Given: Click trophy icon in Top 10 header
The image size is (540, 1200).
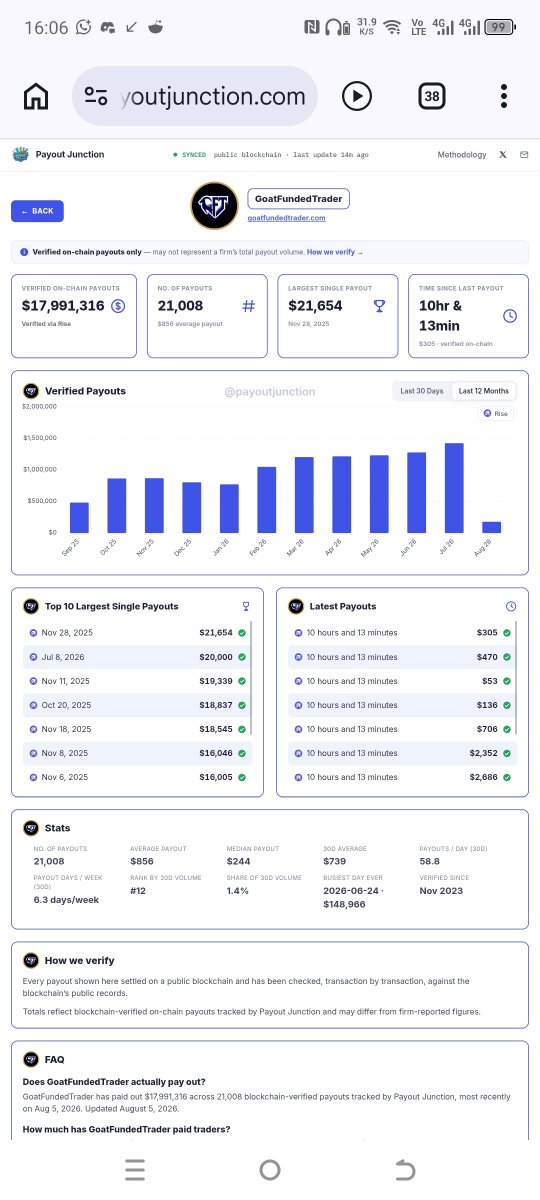Looking at the screenshot, I should coord(246,606).
